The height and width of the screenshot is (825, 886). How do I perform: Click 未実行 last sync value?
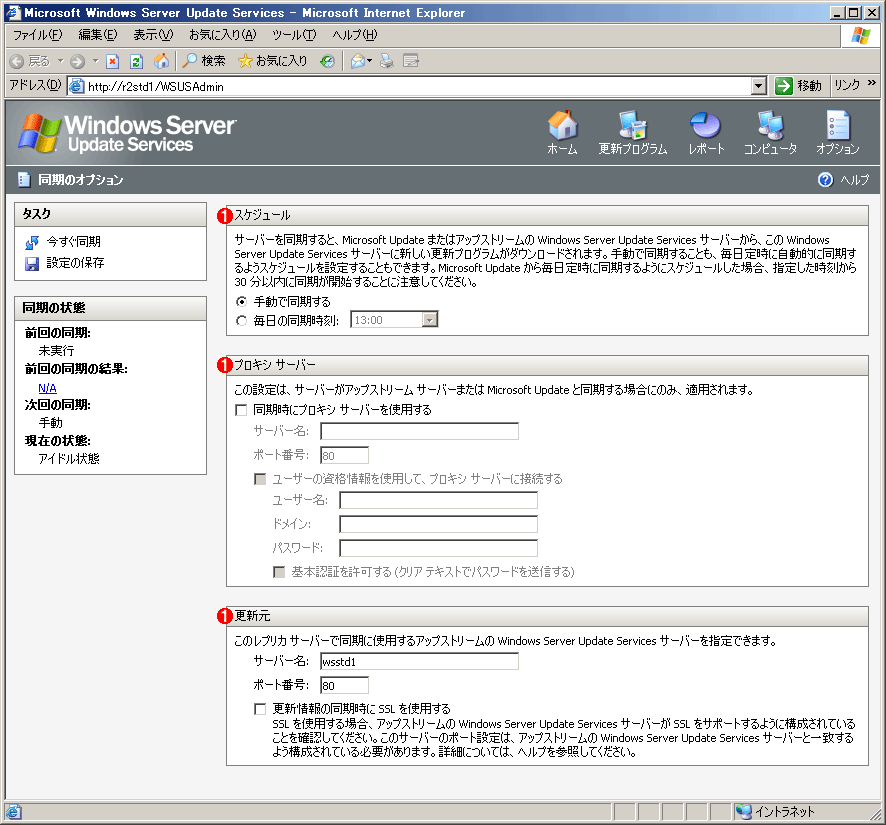pyautogui.click(x=57, y=351)
